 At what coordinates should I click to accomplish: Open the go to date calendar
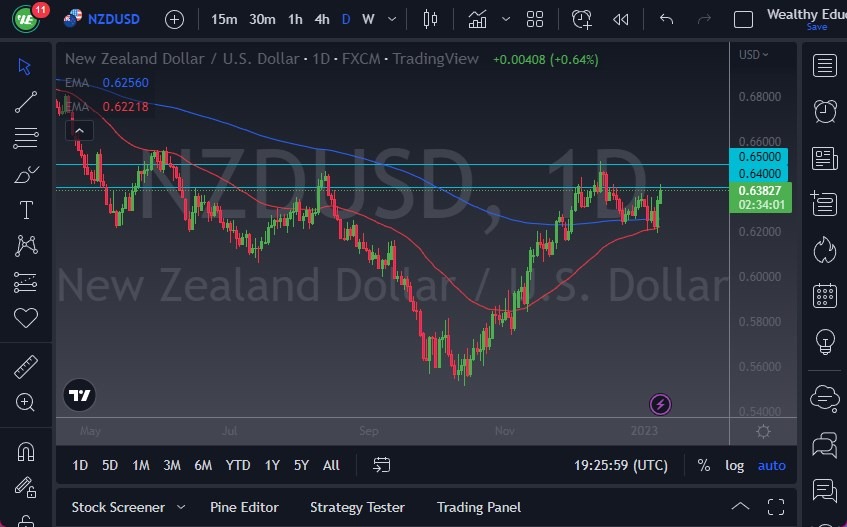[381, 465]
